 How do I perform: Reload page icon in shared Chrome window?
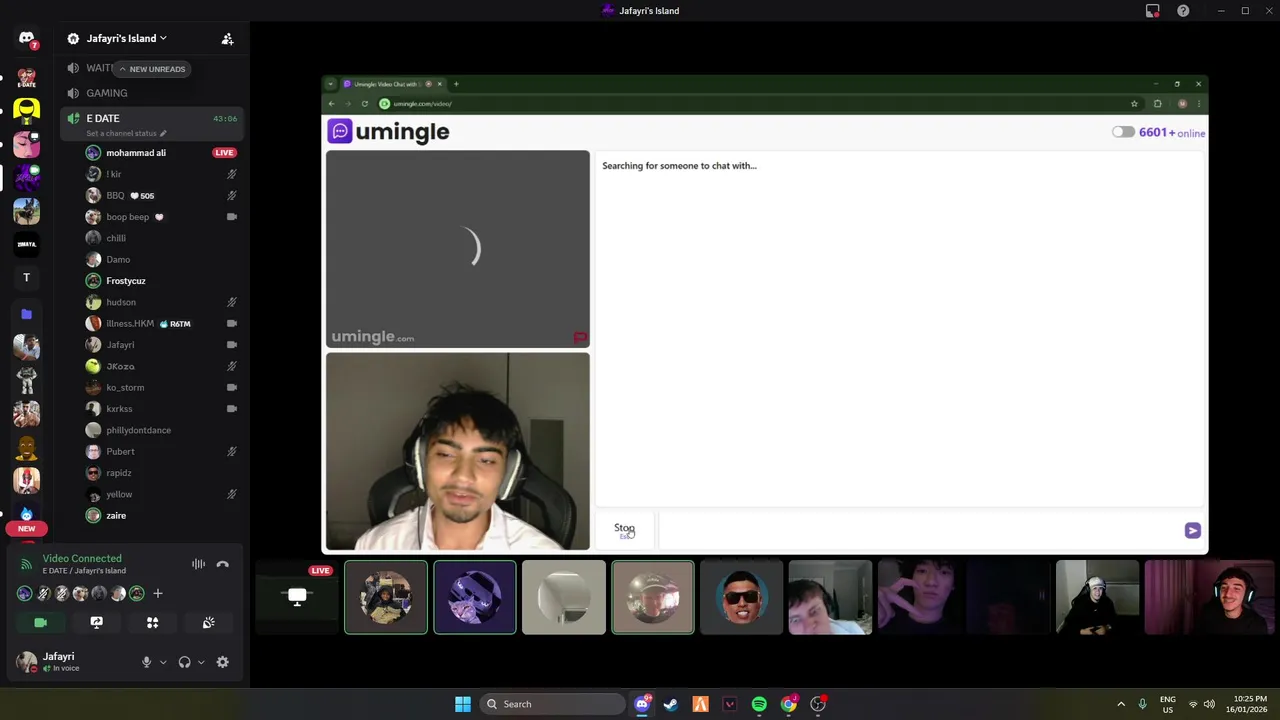(x=365, y=104)
